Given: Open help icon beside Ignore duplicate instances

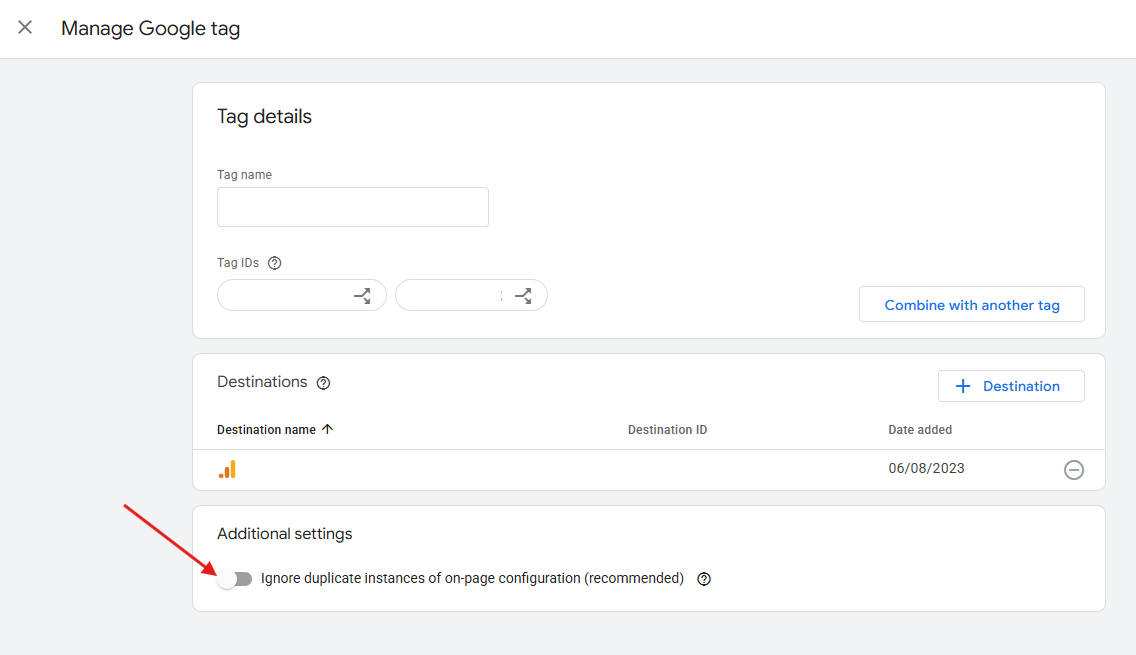Looking at the screenshot, I should [x=704, y=579].
